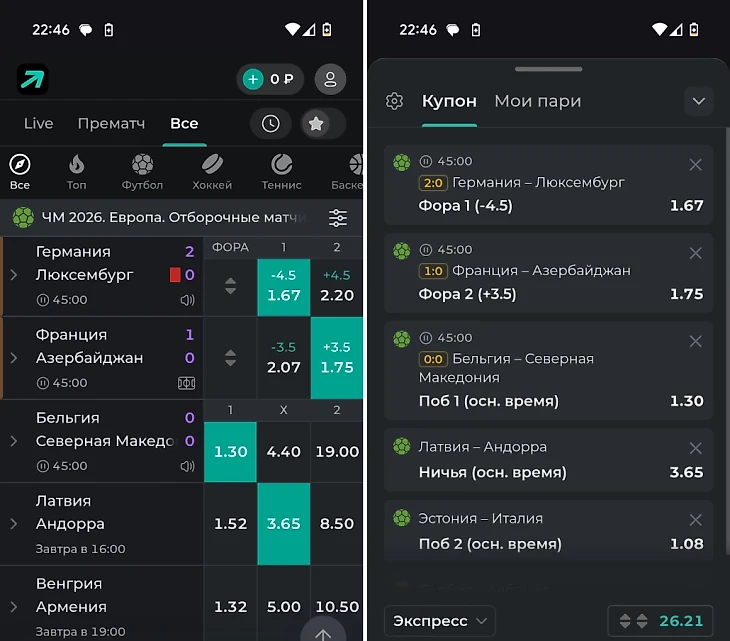The height and width of the screenshot is (641, 730).
Task: Open the Мои пари tab
Action: pos(538,101)
